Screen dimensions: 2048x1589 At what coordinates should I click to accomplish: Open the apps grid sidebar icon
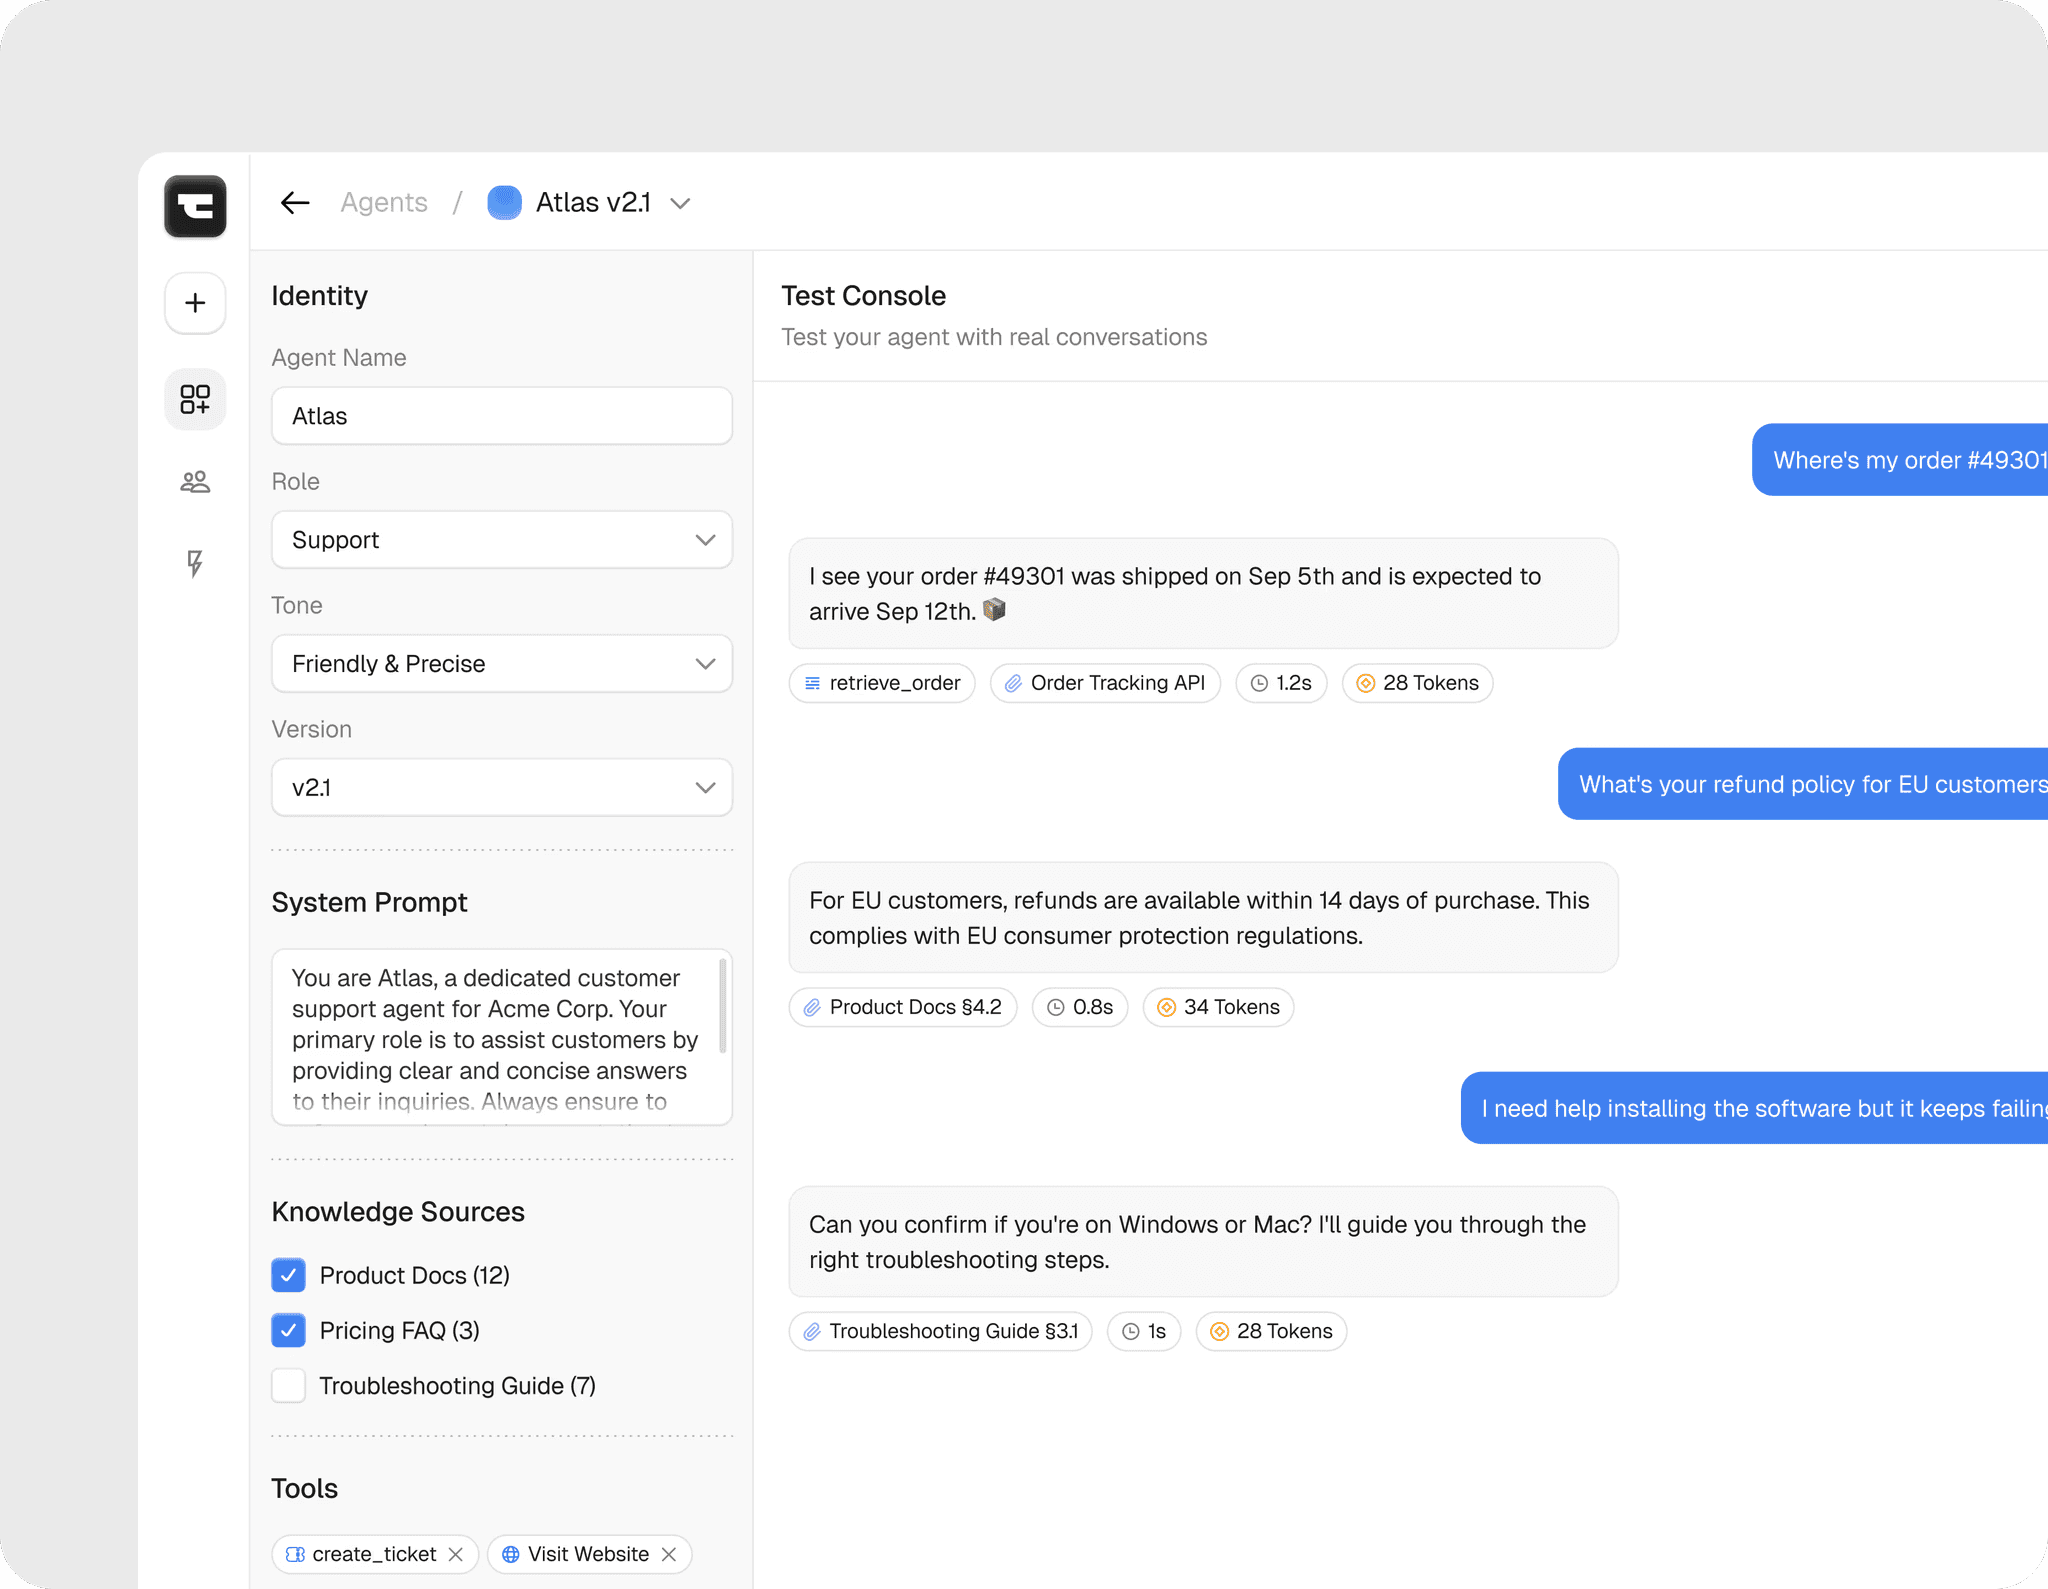click(x=195, y=399)
